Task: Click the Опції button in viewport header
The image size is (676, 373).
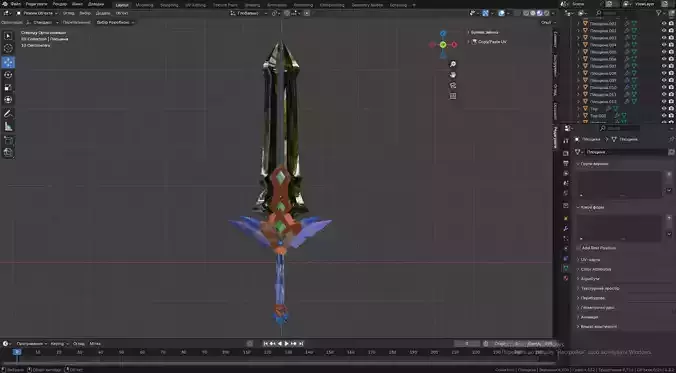Action: (547, 22)
